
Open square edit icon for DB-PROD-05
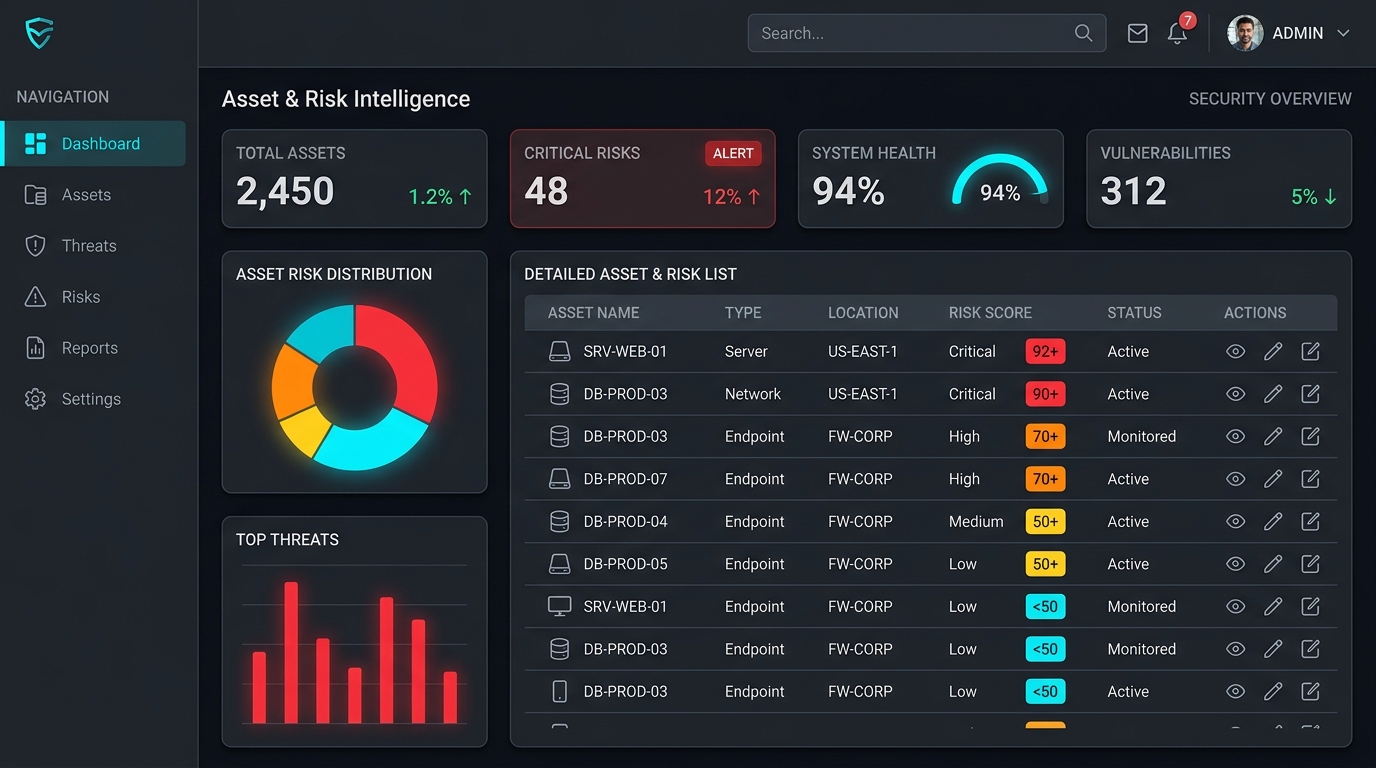tap(1310, 564)
